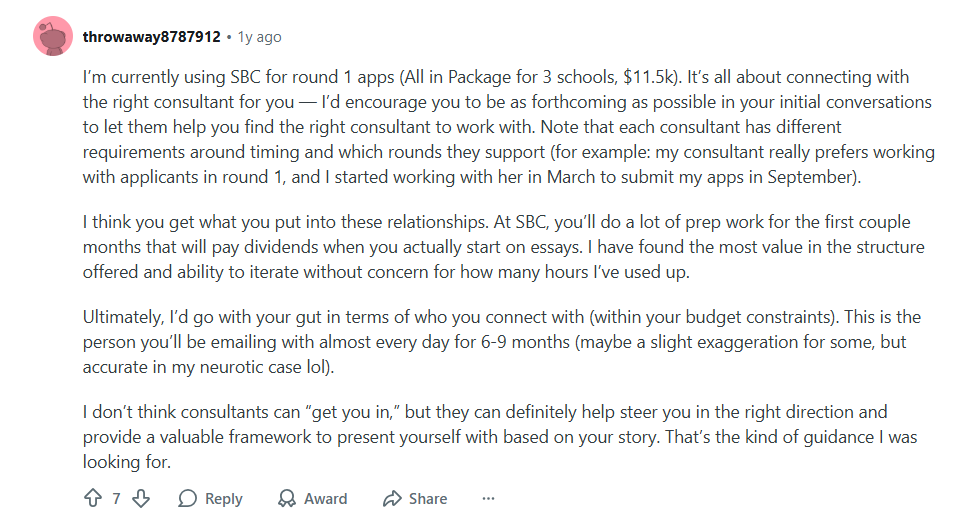The height and width of the screenshot is (530, 970).
Task: Downvote this comment with the down arrow
Action: coord(141,499)
